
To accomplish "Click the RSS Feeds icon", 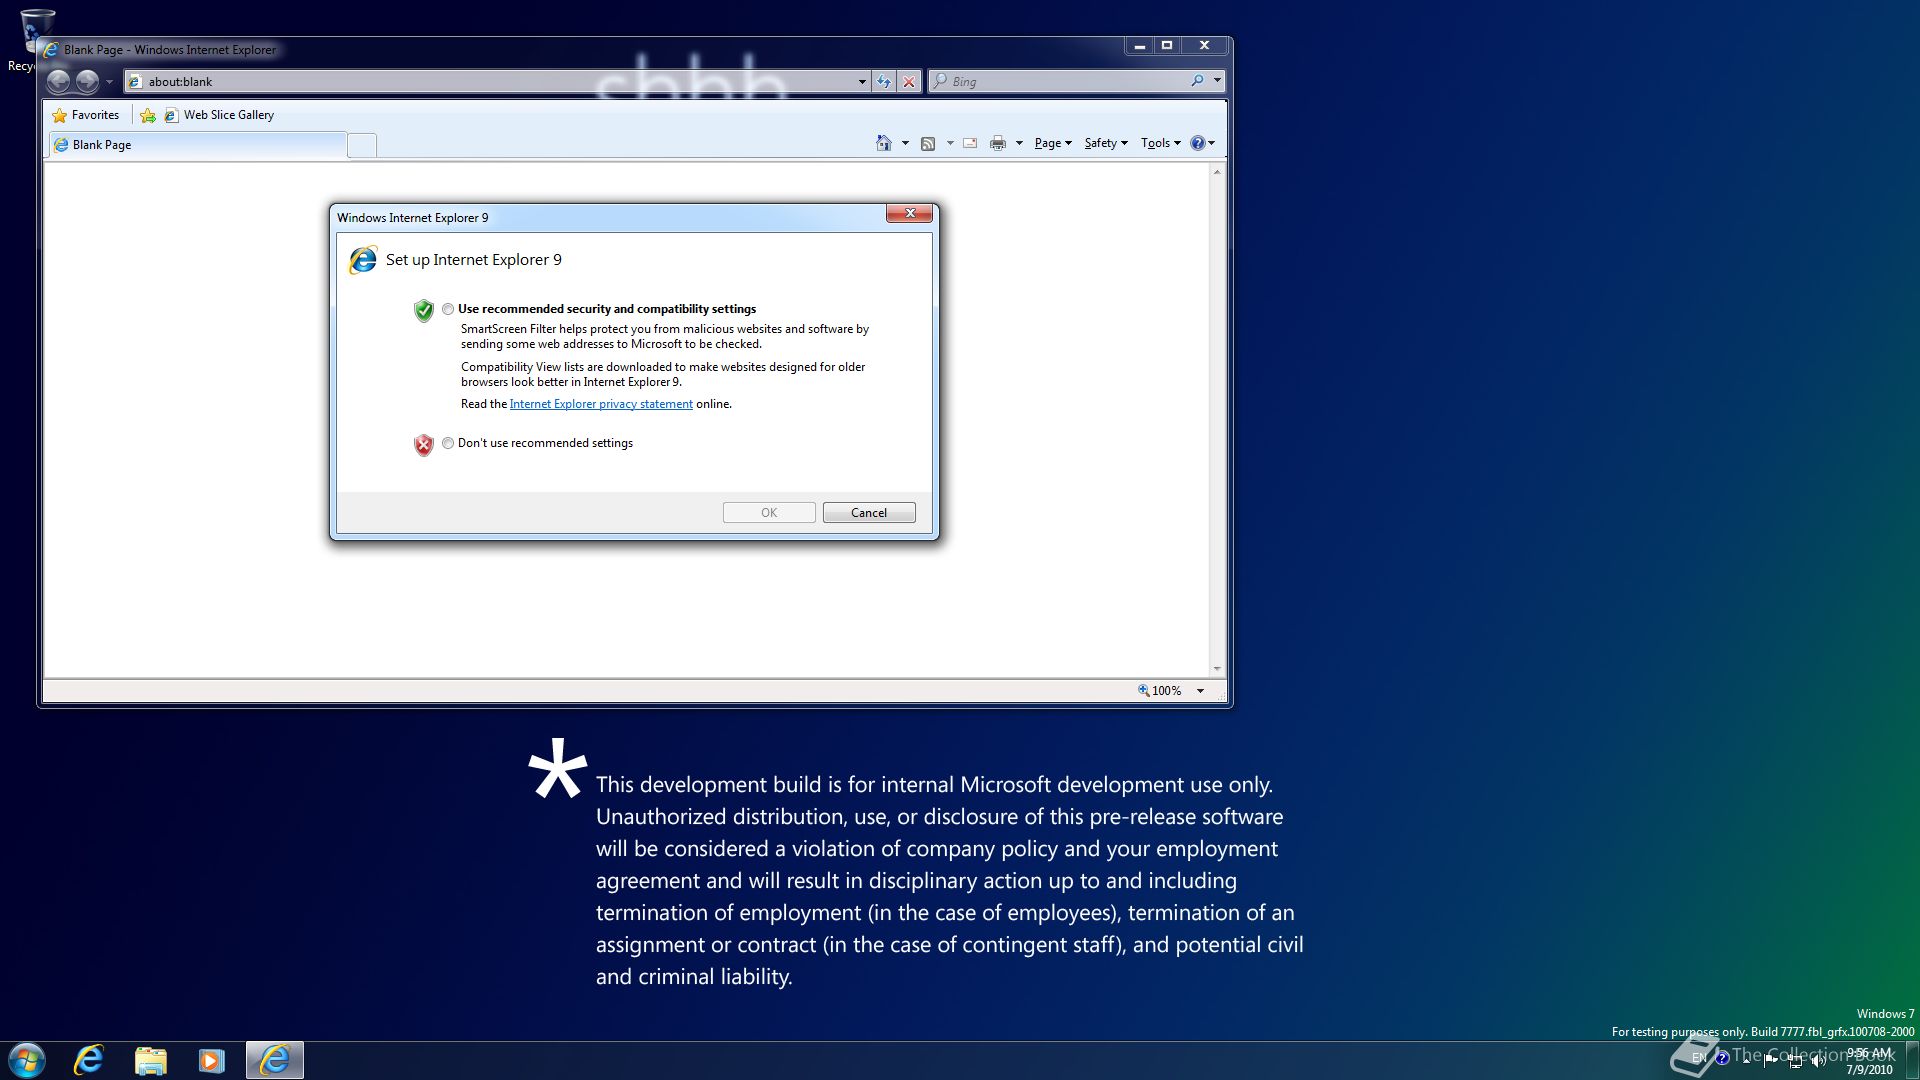I will pos(928,143).
